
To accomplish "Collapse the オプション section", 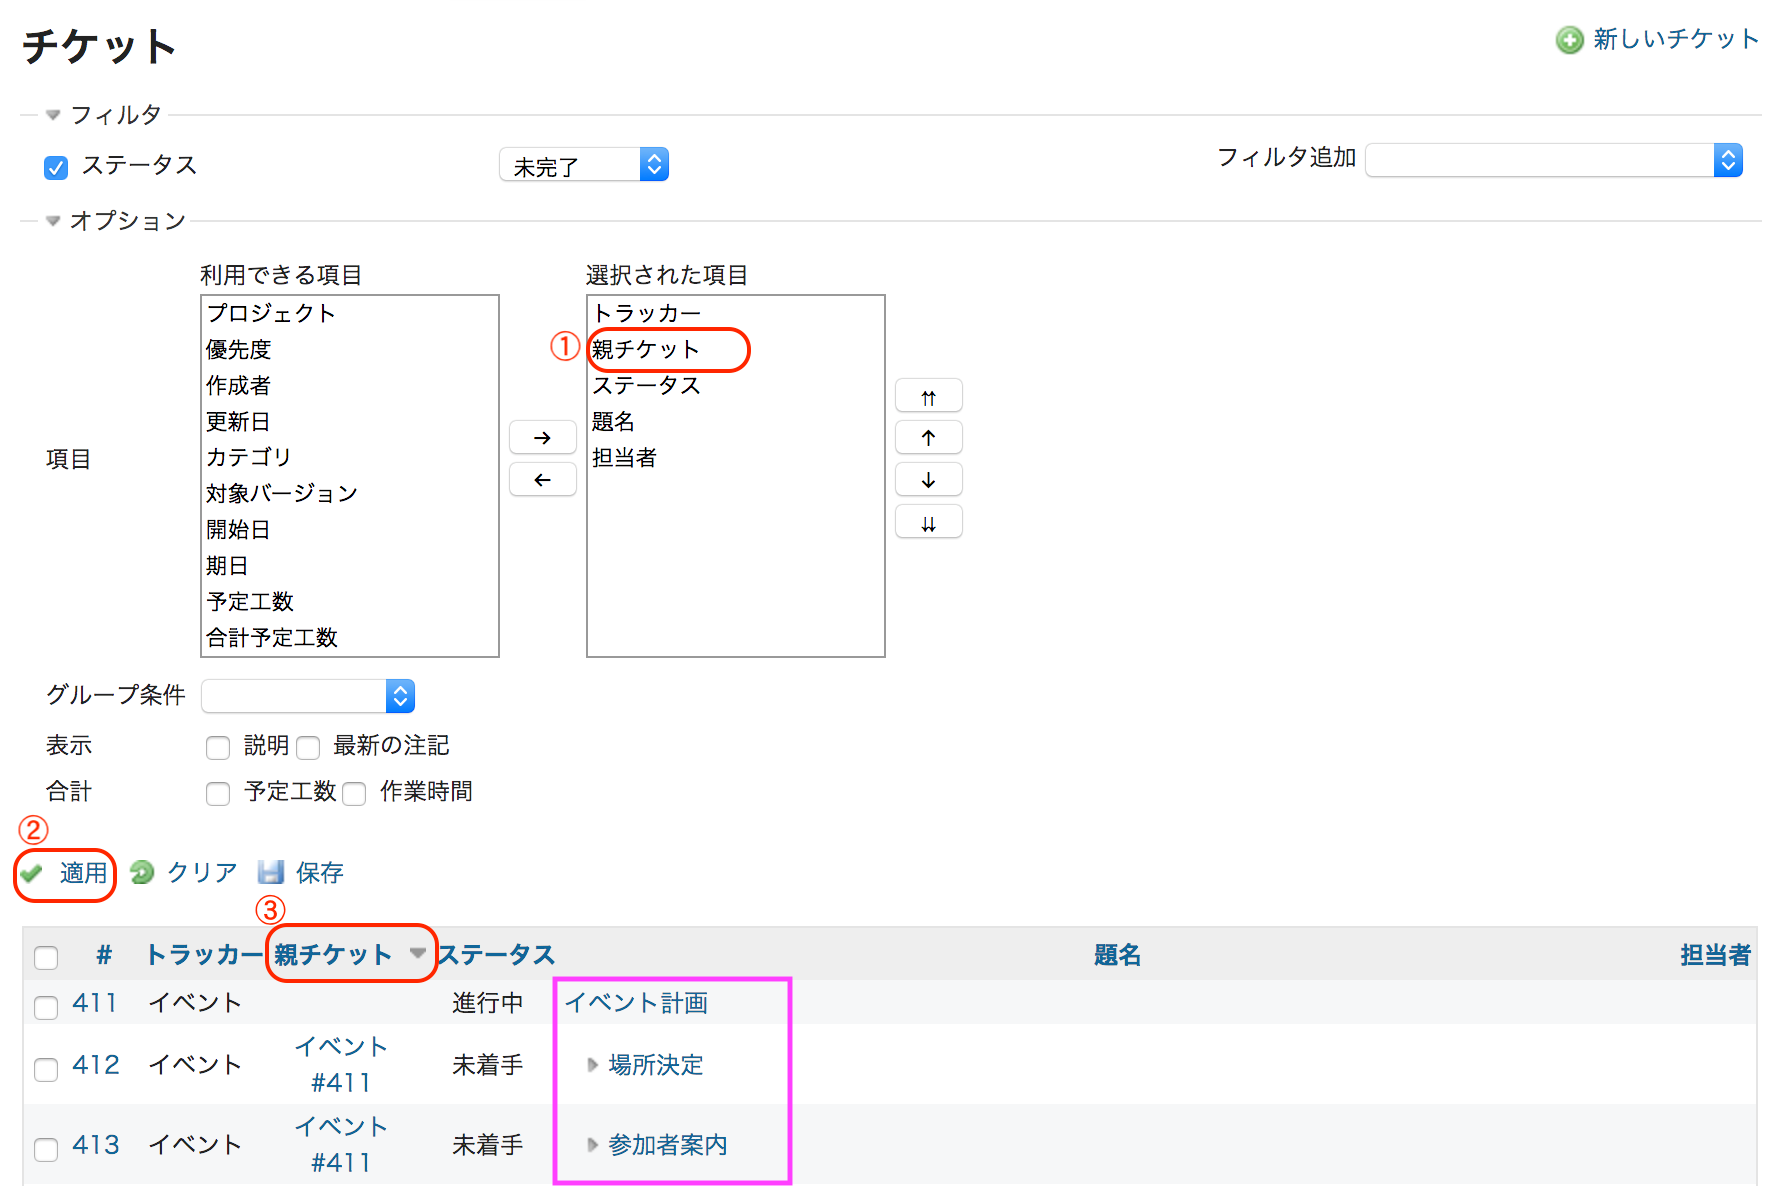I will [x=116, y=221].
